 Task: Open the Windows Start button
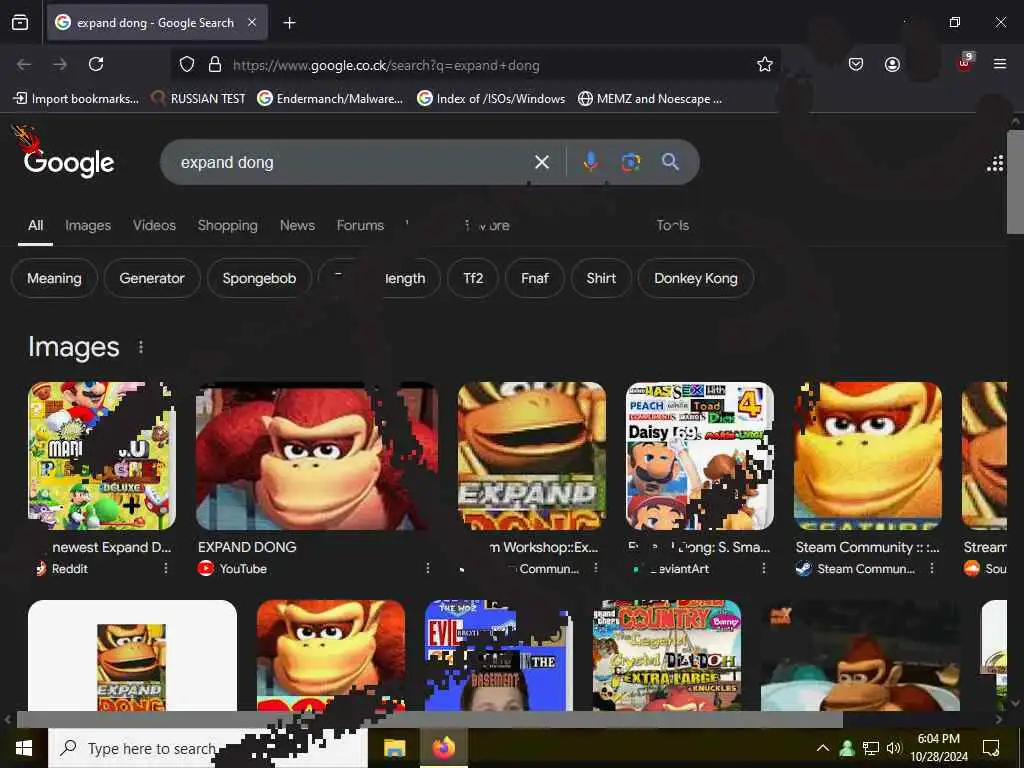coord(24,748)
